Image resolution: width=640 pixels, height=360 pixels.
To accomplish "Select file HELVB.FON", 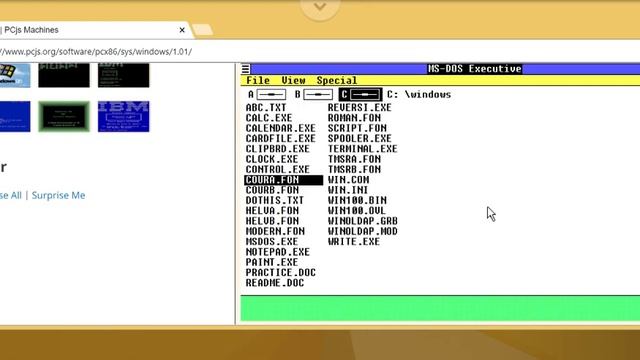I will point(272,221).
